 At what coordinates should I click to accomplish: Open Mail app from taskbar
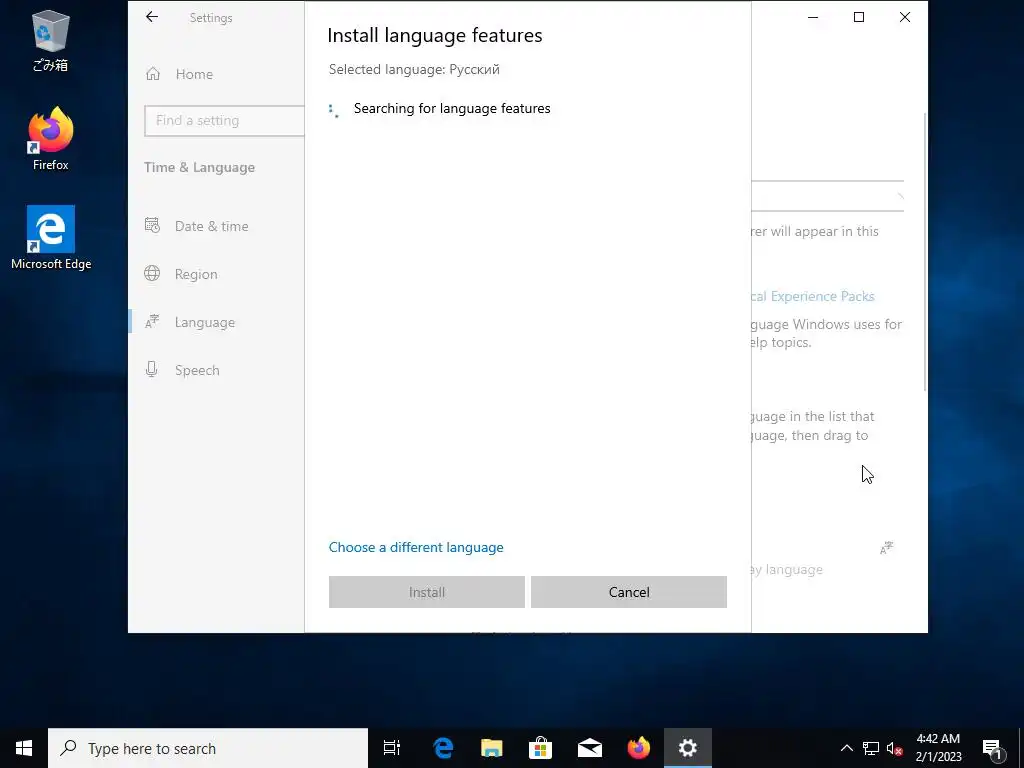pyautogui.click(x=589, y=748)
